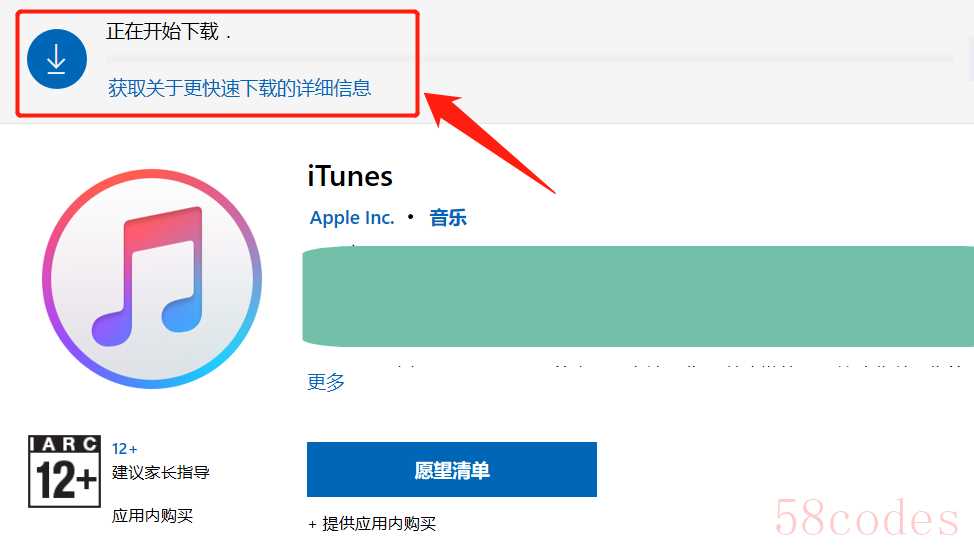Click the blue download arrow icon
Image resolution: width=974 pixels, height=548 pixels.
[x=57, y=59]
